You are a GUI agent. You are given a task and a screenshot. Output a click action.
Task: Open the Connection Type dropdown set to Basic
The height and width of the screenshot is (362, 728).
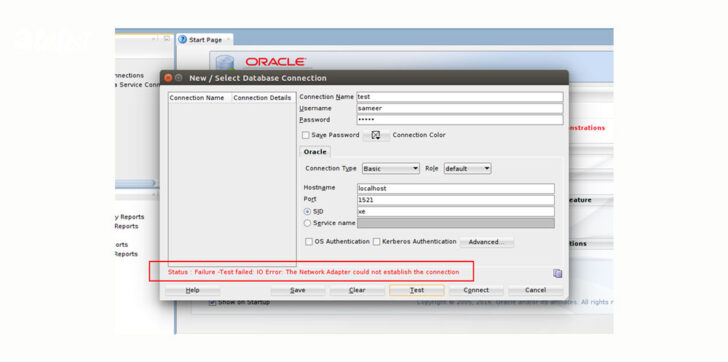tap(391, 168)
